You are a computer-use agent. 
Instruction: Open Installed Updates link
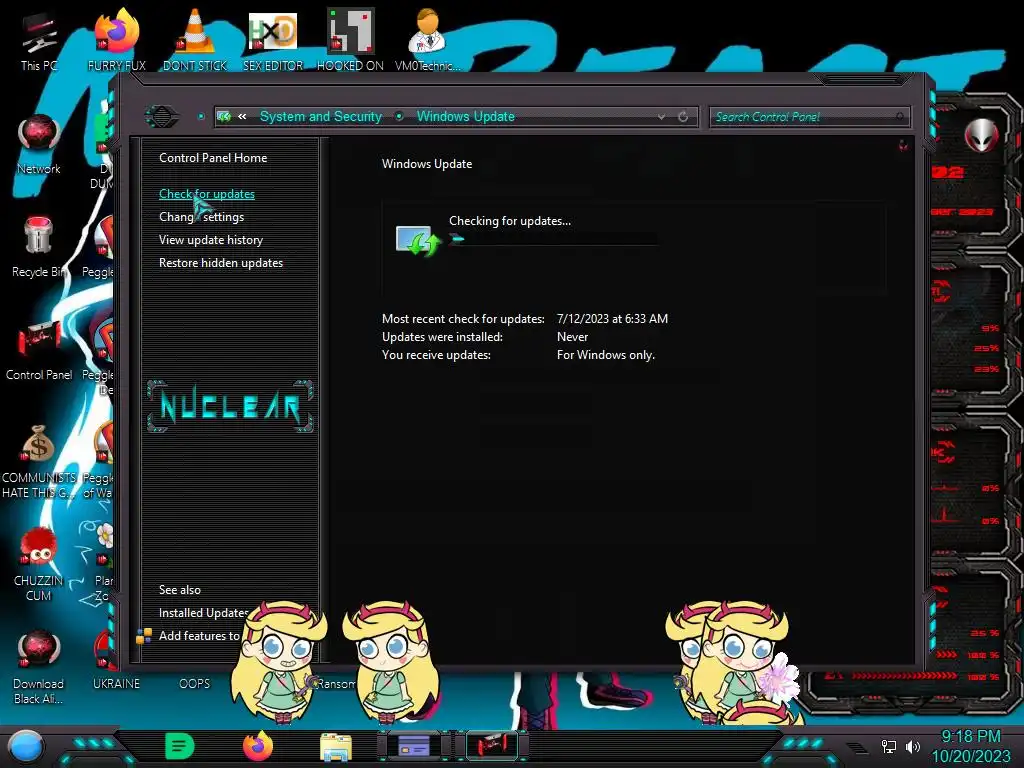click(203, 613)
